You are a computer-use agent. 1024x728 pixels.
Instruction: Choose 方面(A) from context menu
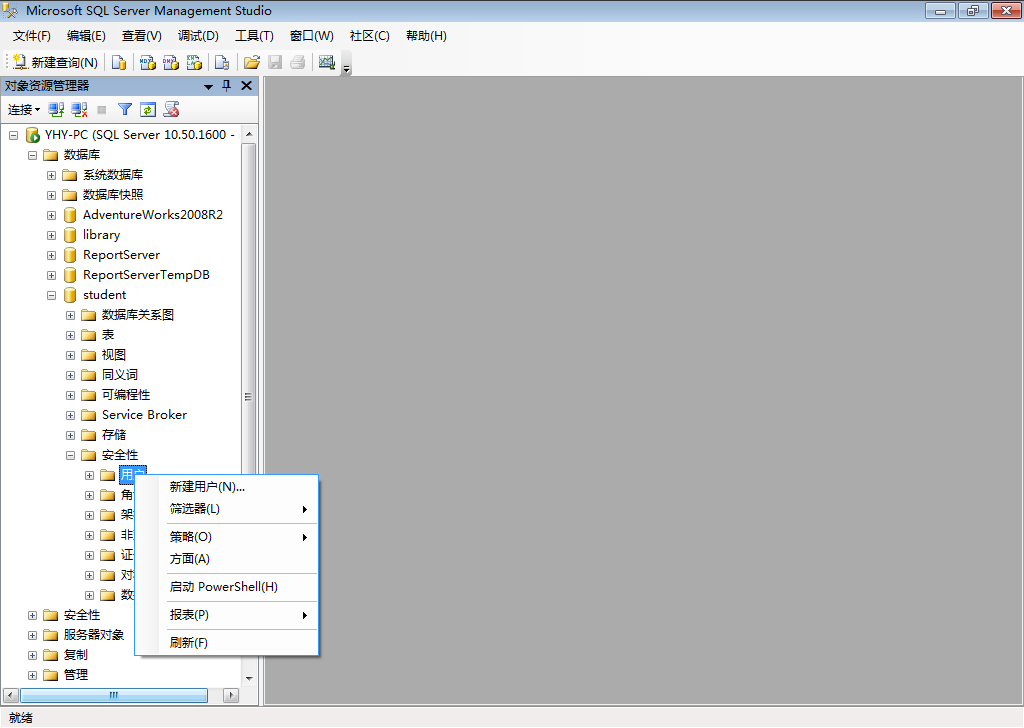[227, 559]
